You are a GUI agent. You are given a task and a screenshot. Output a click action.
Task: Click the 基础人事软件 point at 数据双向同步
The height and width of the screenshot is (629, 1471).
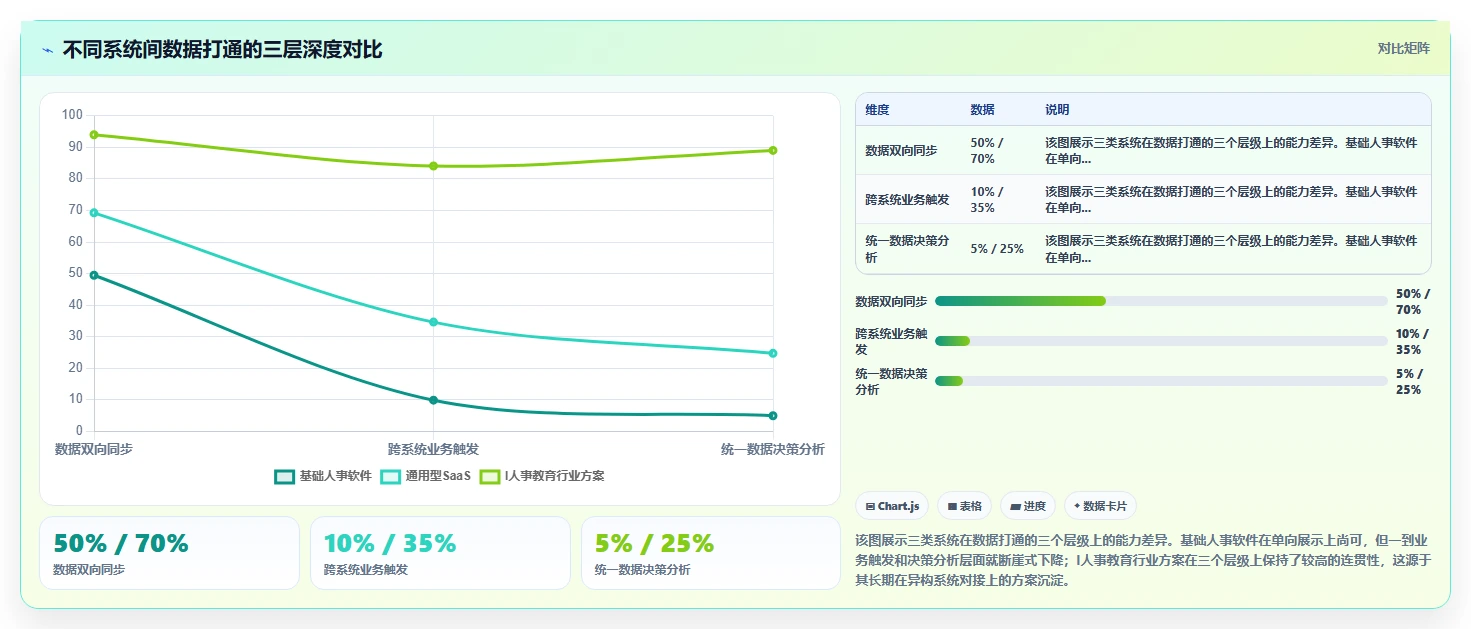pos(94,275)
